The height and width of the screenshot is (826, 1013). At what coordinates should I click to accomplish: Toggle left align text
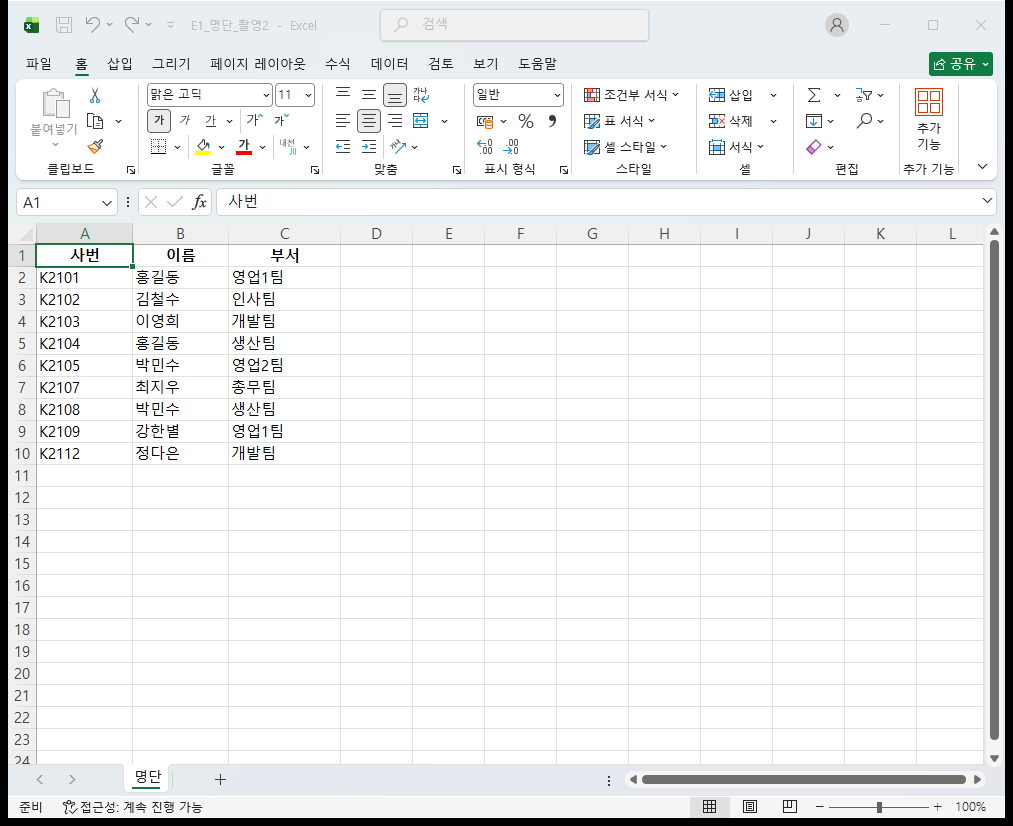pos(343,121)
